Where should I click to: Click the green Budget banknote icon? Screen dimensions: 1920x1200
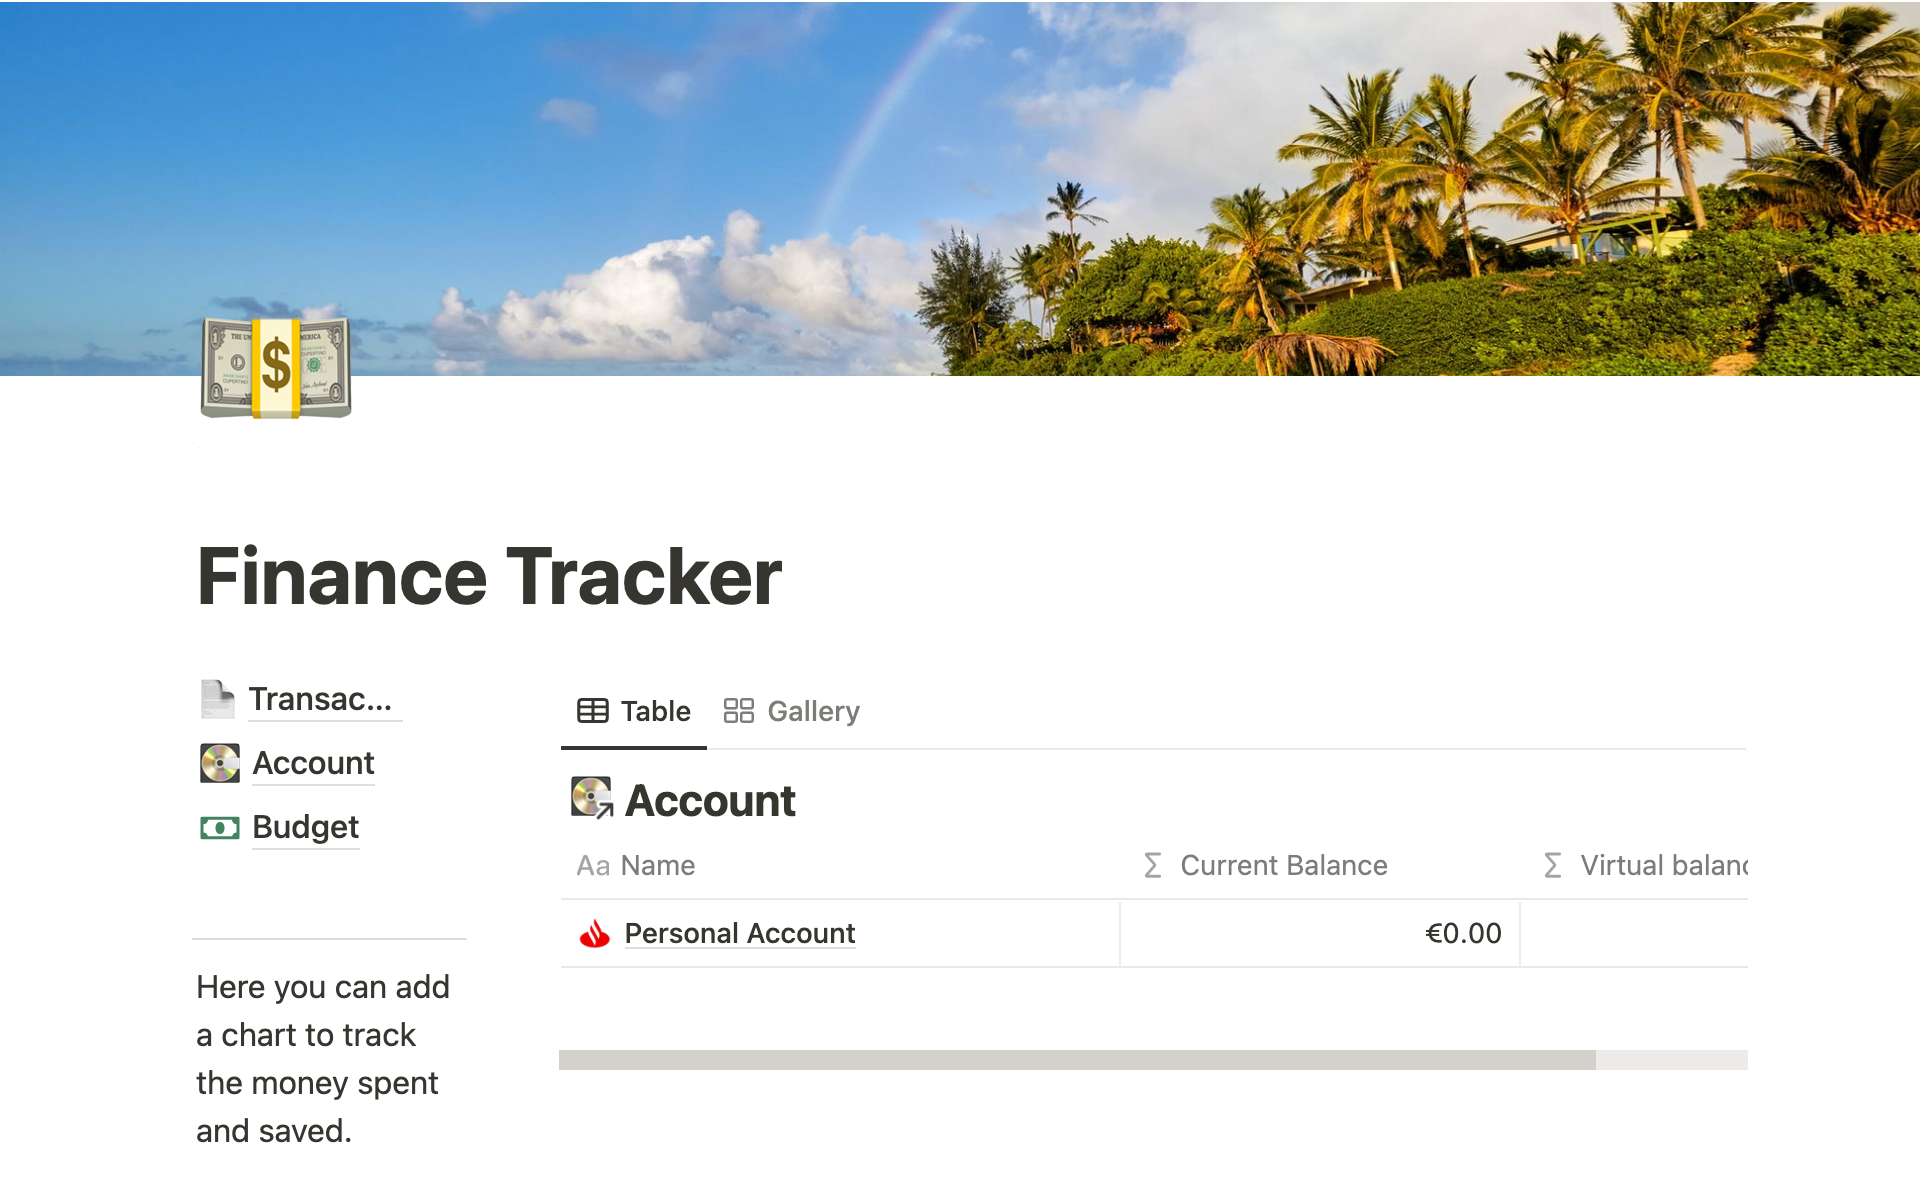tap(219, 827)
